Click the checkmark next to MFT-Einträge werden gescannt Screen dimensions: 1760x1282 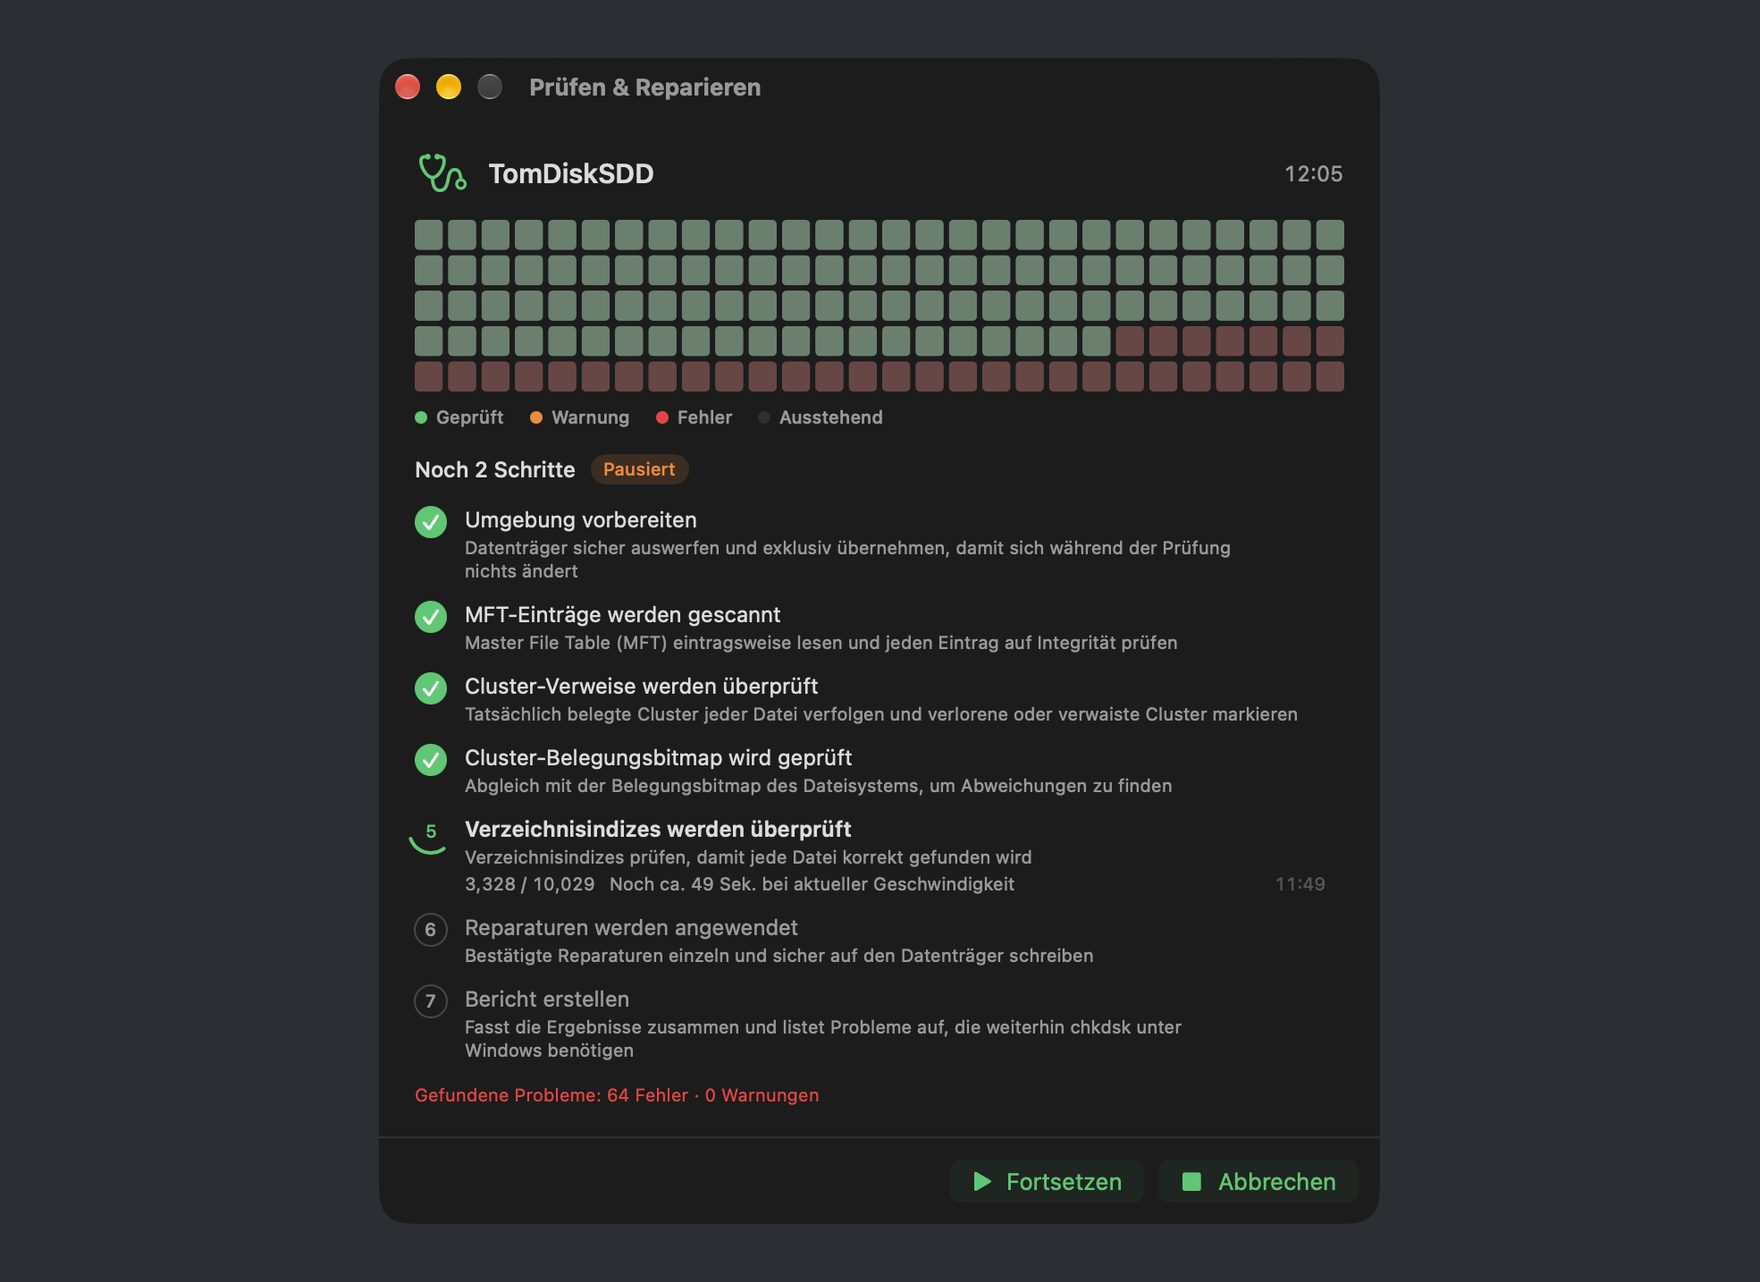431,616
